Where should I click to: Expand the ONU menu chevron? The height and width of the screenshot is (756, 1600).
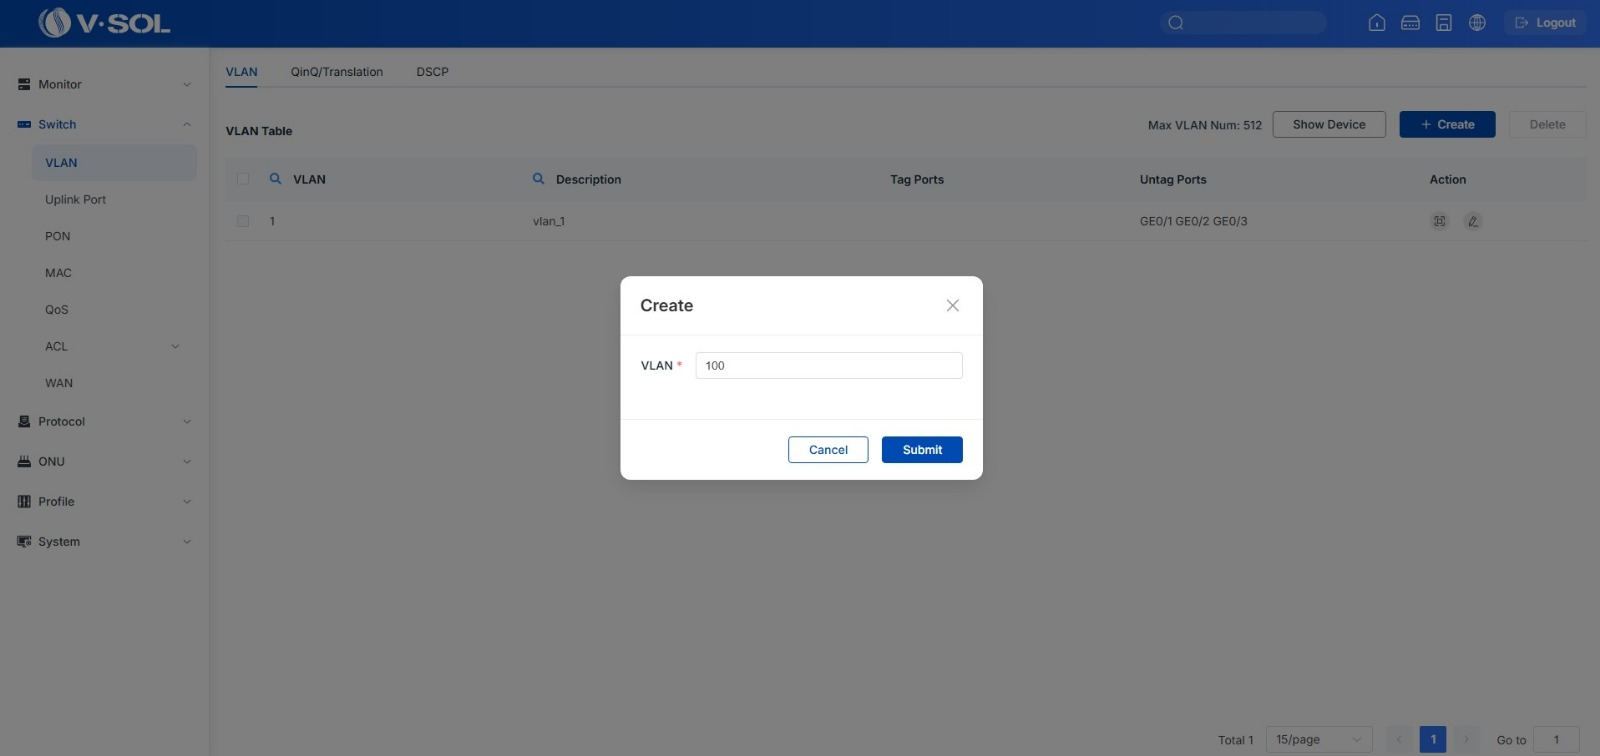[187, 462]
